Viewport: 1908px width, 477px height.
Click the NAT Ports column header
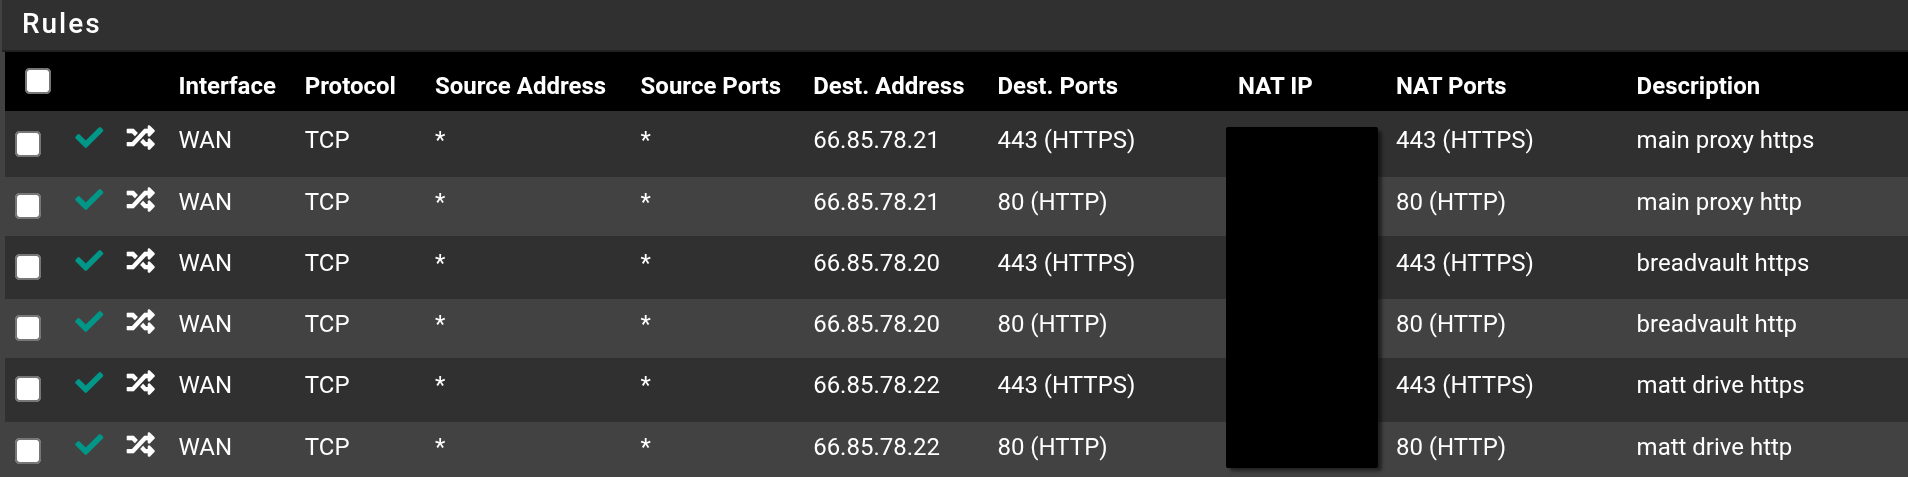pos(1450,86)
